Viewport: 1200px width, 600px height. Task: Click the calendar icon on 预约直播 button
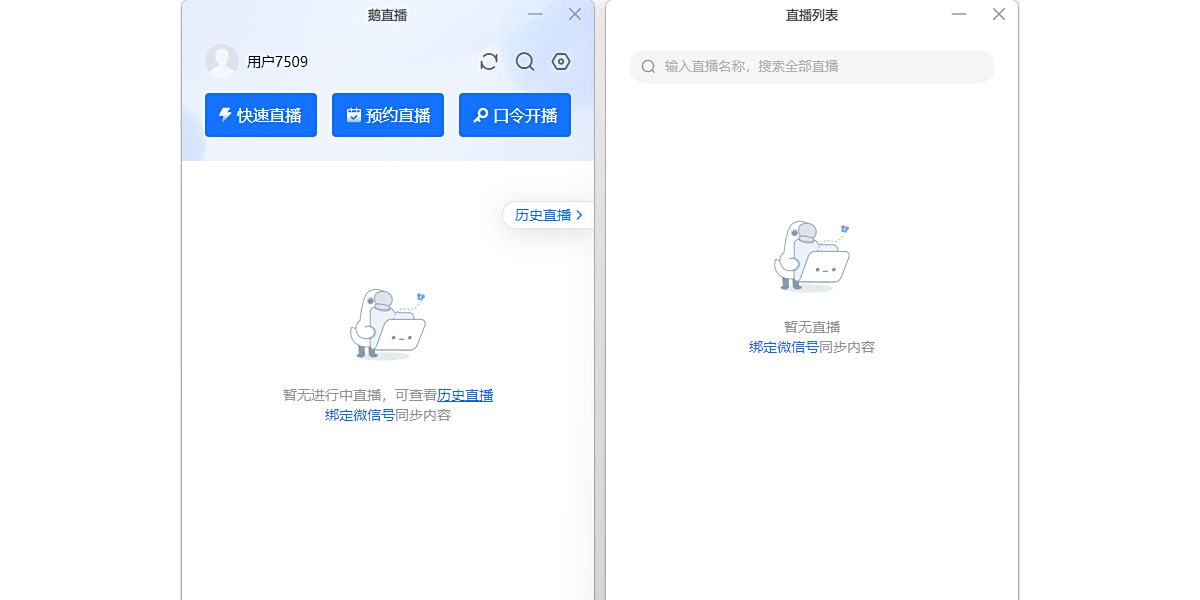point(352,114)
